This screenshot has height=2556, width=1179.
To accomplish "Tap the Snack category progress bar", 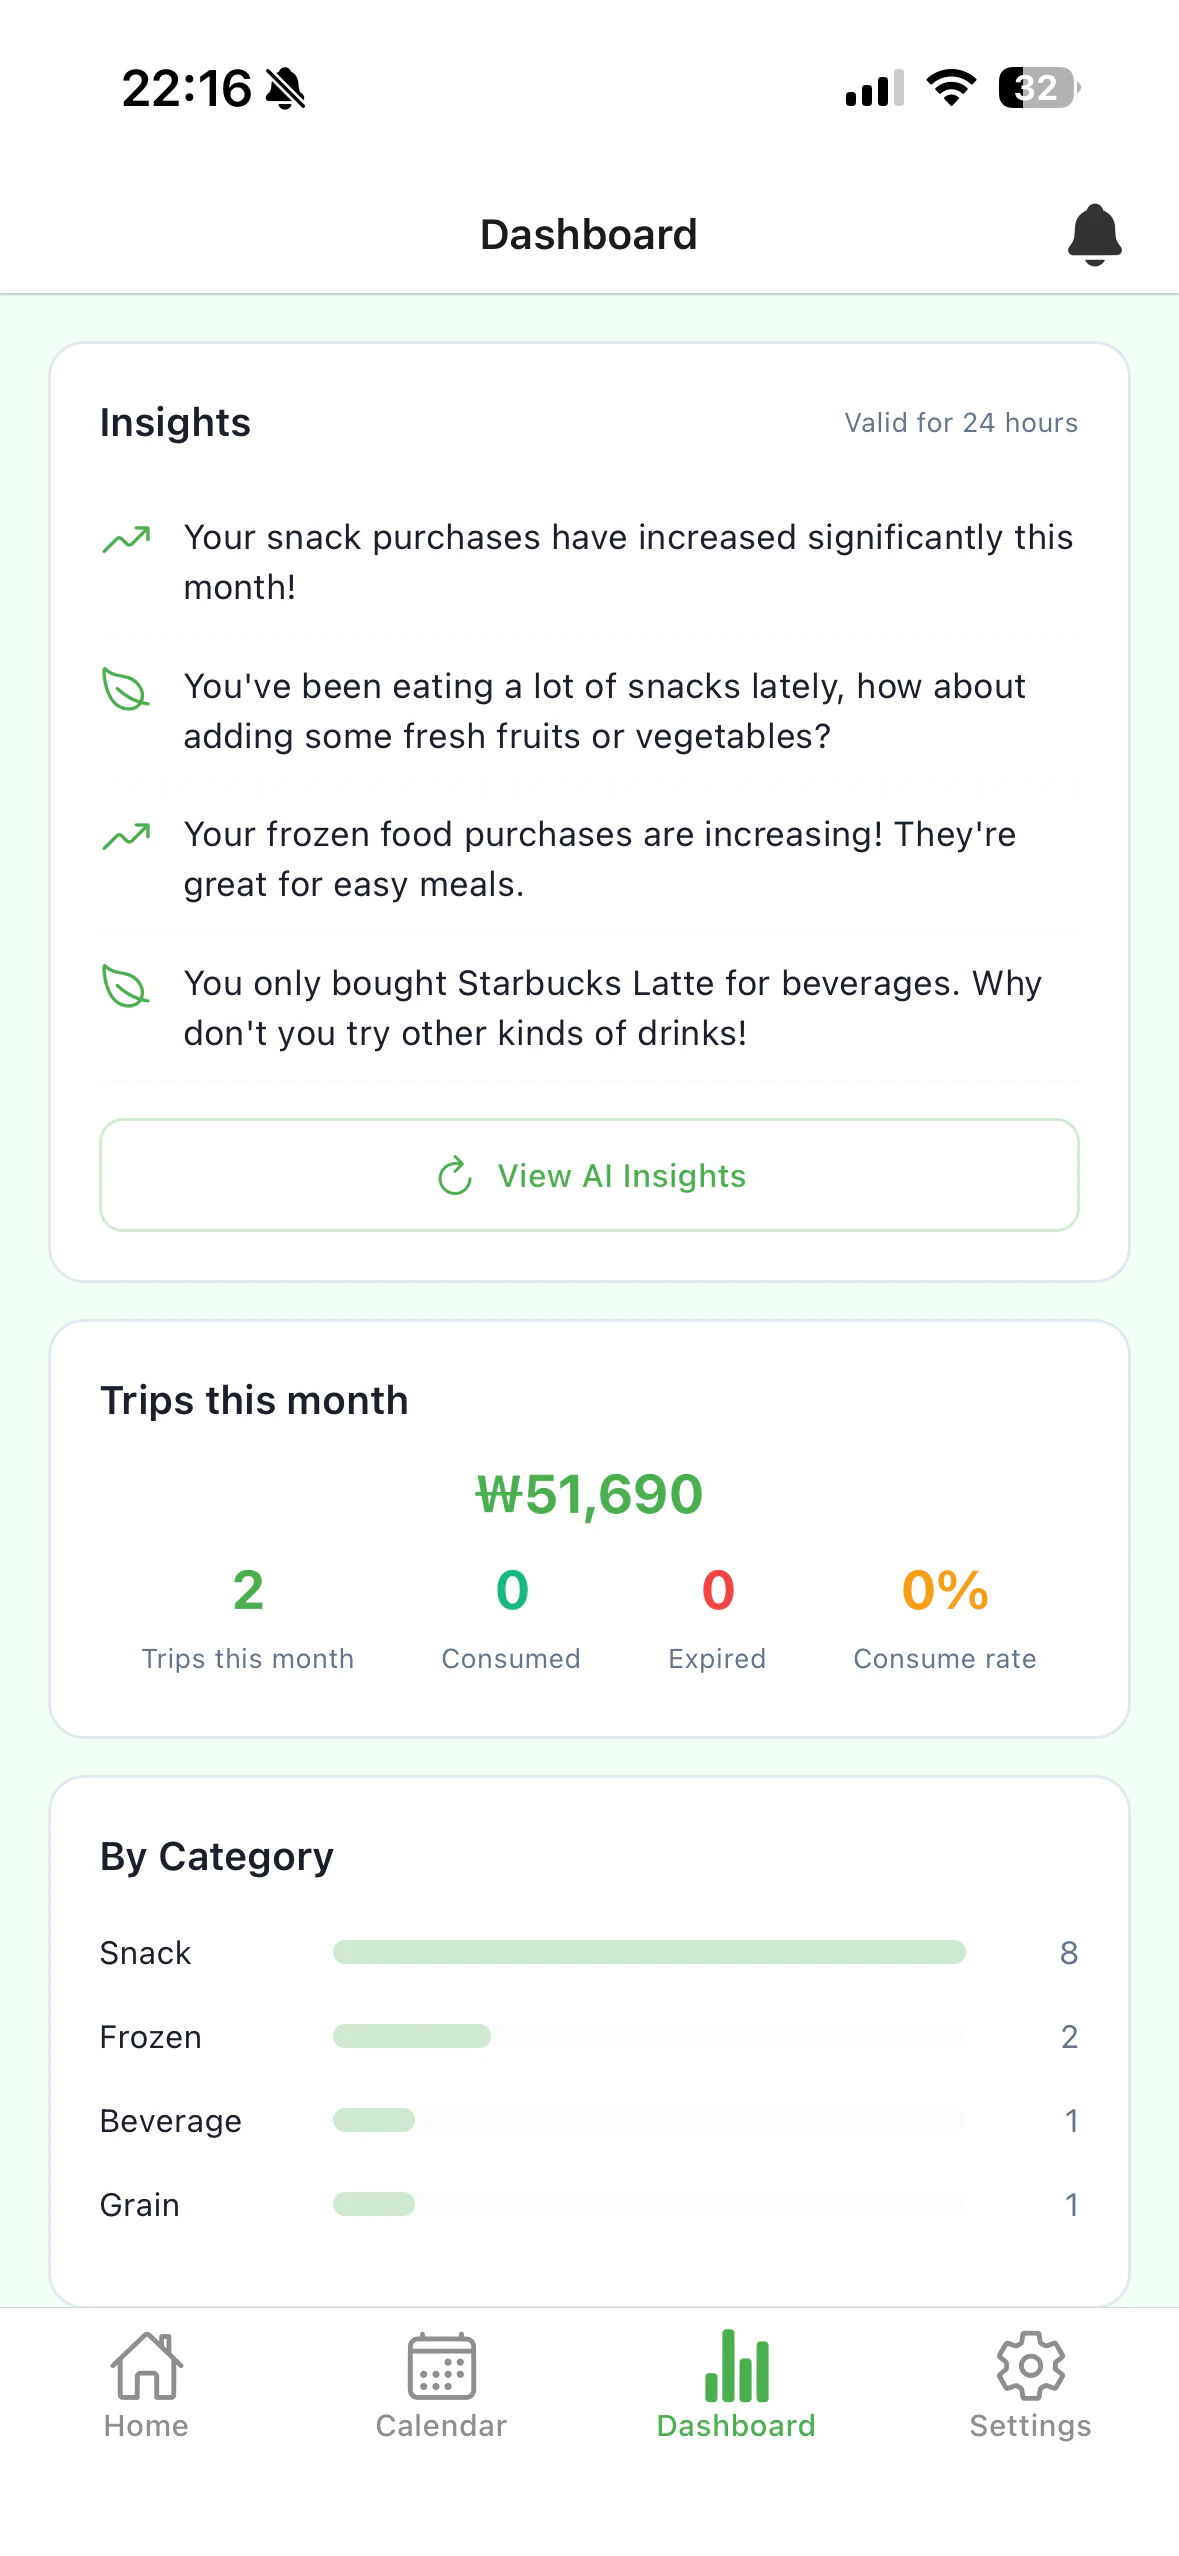I will click(x=649, y=1952).
